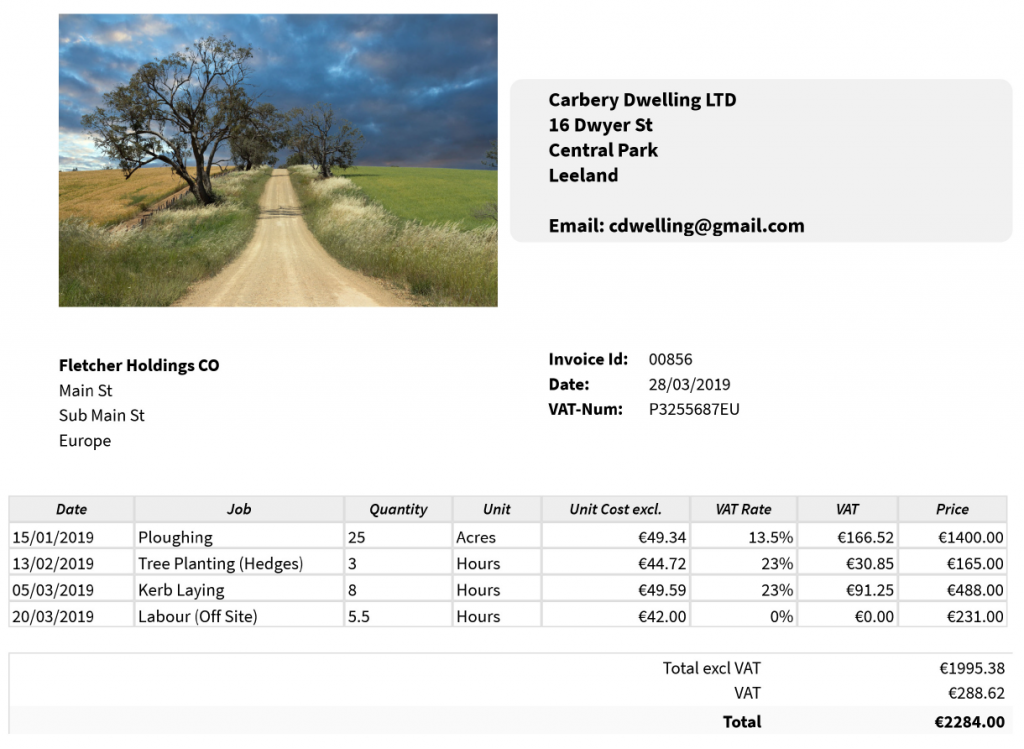
Task: Click the Acres unit cell
Action: click(x=496, y=537)
